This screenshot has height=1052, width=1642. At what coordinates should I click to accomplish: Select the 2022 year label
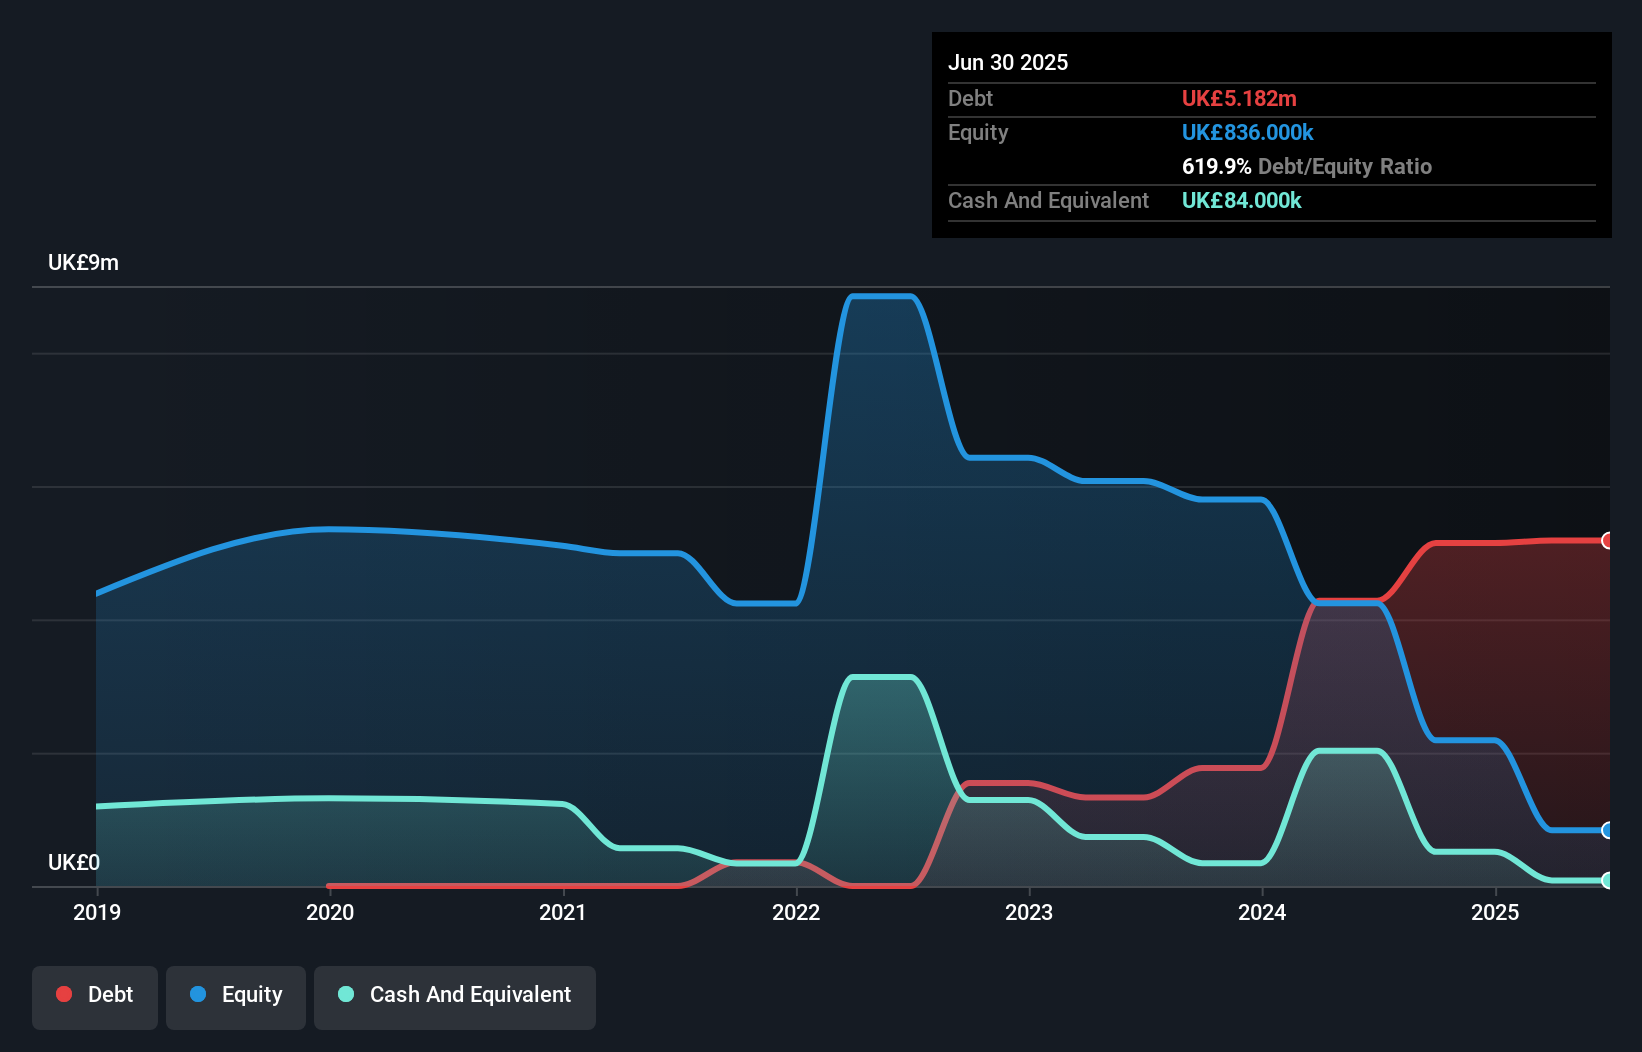[x=796, y=912]
